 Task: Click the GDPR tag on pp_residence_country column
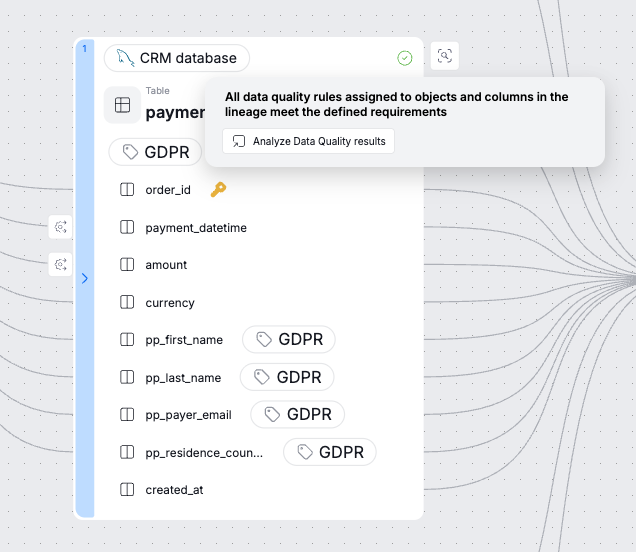pos(330,452)
